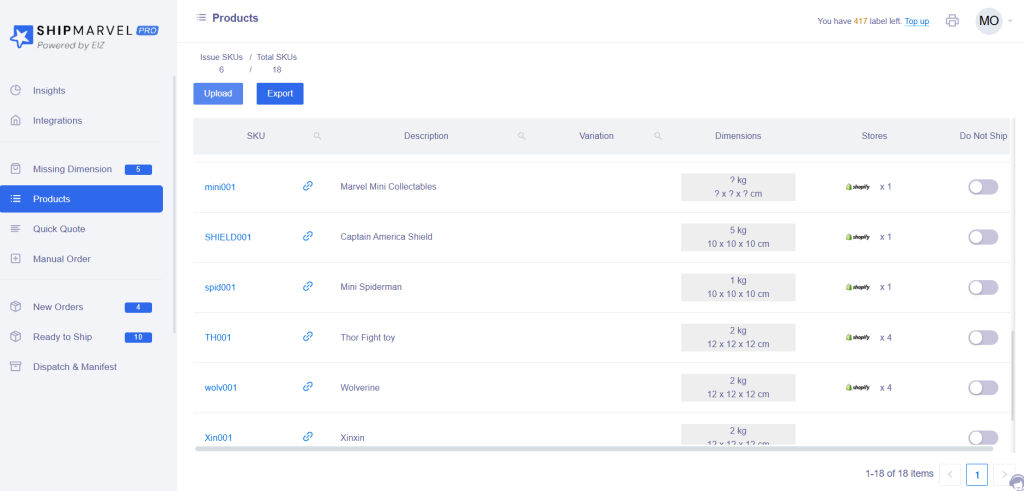Toggle Do Not Ship for Marvel Mini Collectables
This screenshot has height=491, width=1024.
982,187
